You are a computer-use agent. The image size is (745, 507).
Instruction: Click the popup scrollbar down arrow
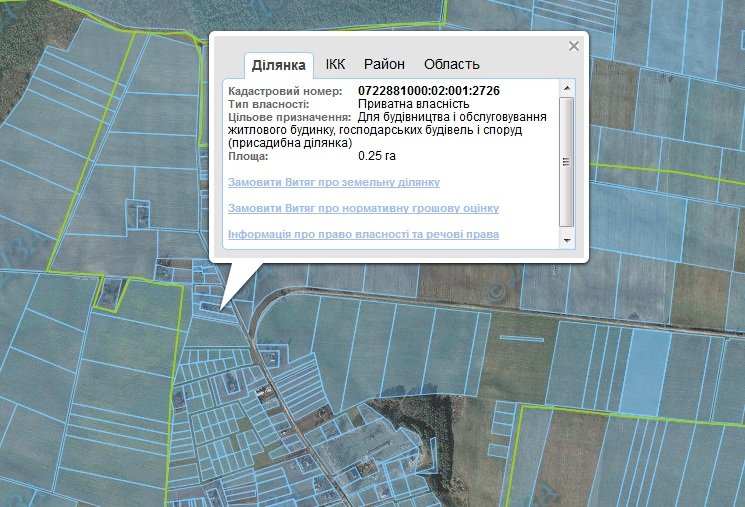point(566,241)
